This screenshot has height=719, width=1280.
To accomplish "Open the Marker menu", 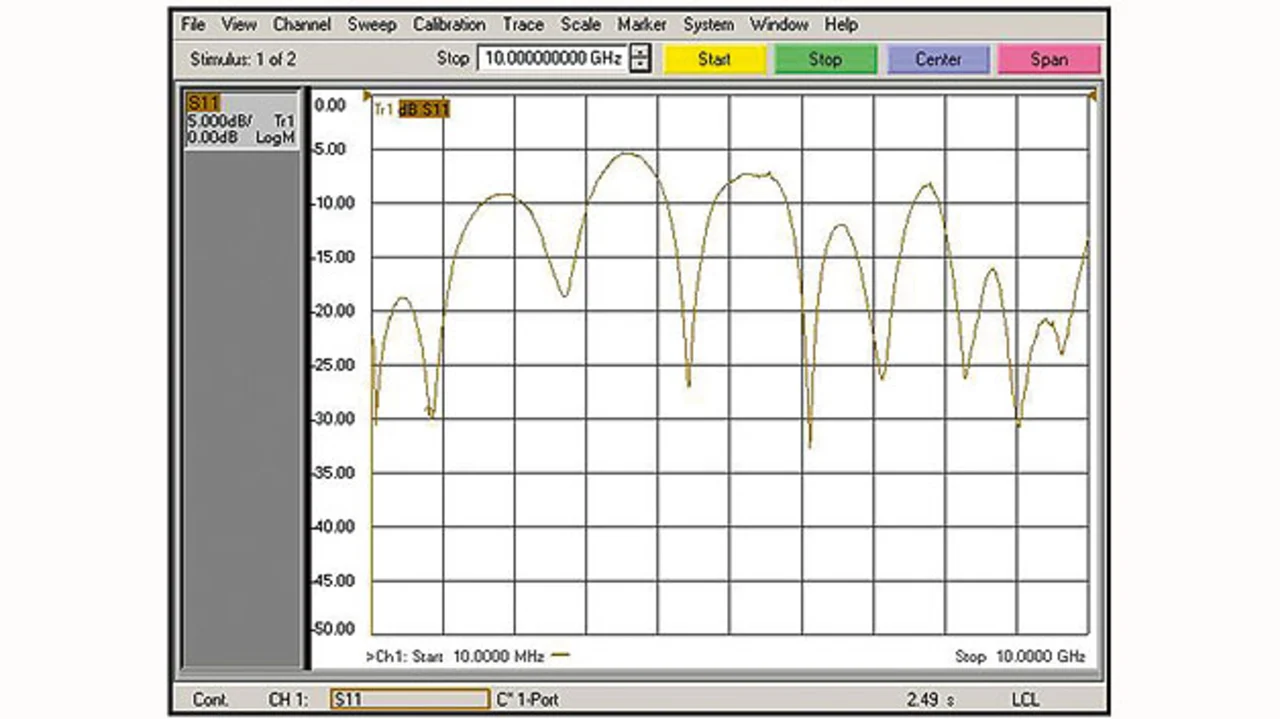I will (x=641, y=24).
